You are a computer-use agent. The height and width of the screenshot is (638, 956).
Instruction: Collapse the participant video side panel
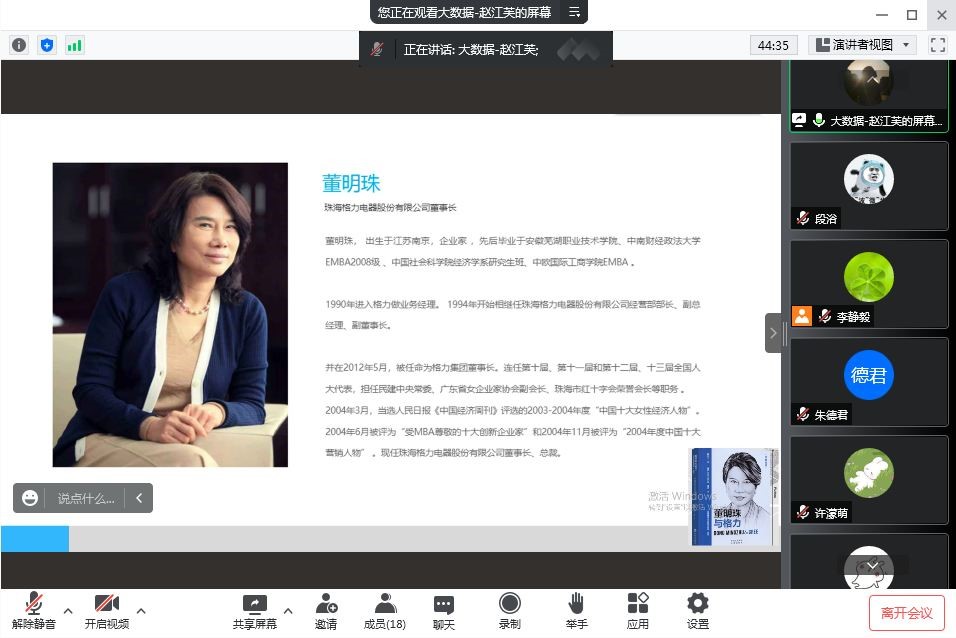tap(773, 333)
